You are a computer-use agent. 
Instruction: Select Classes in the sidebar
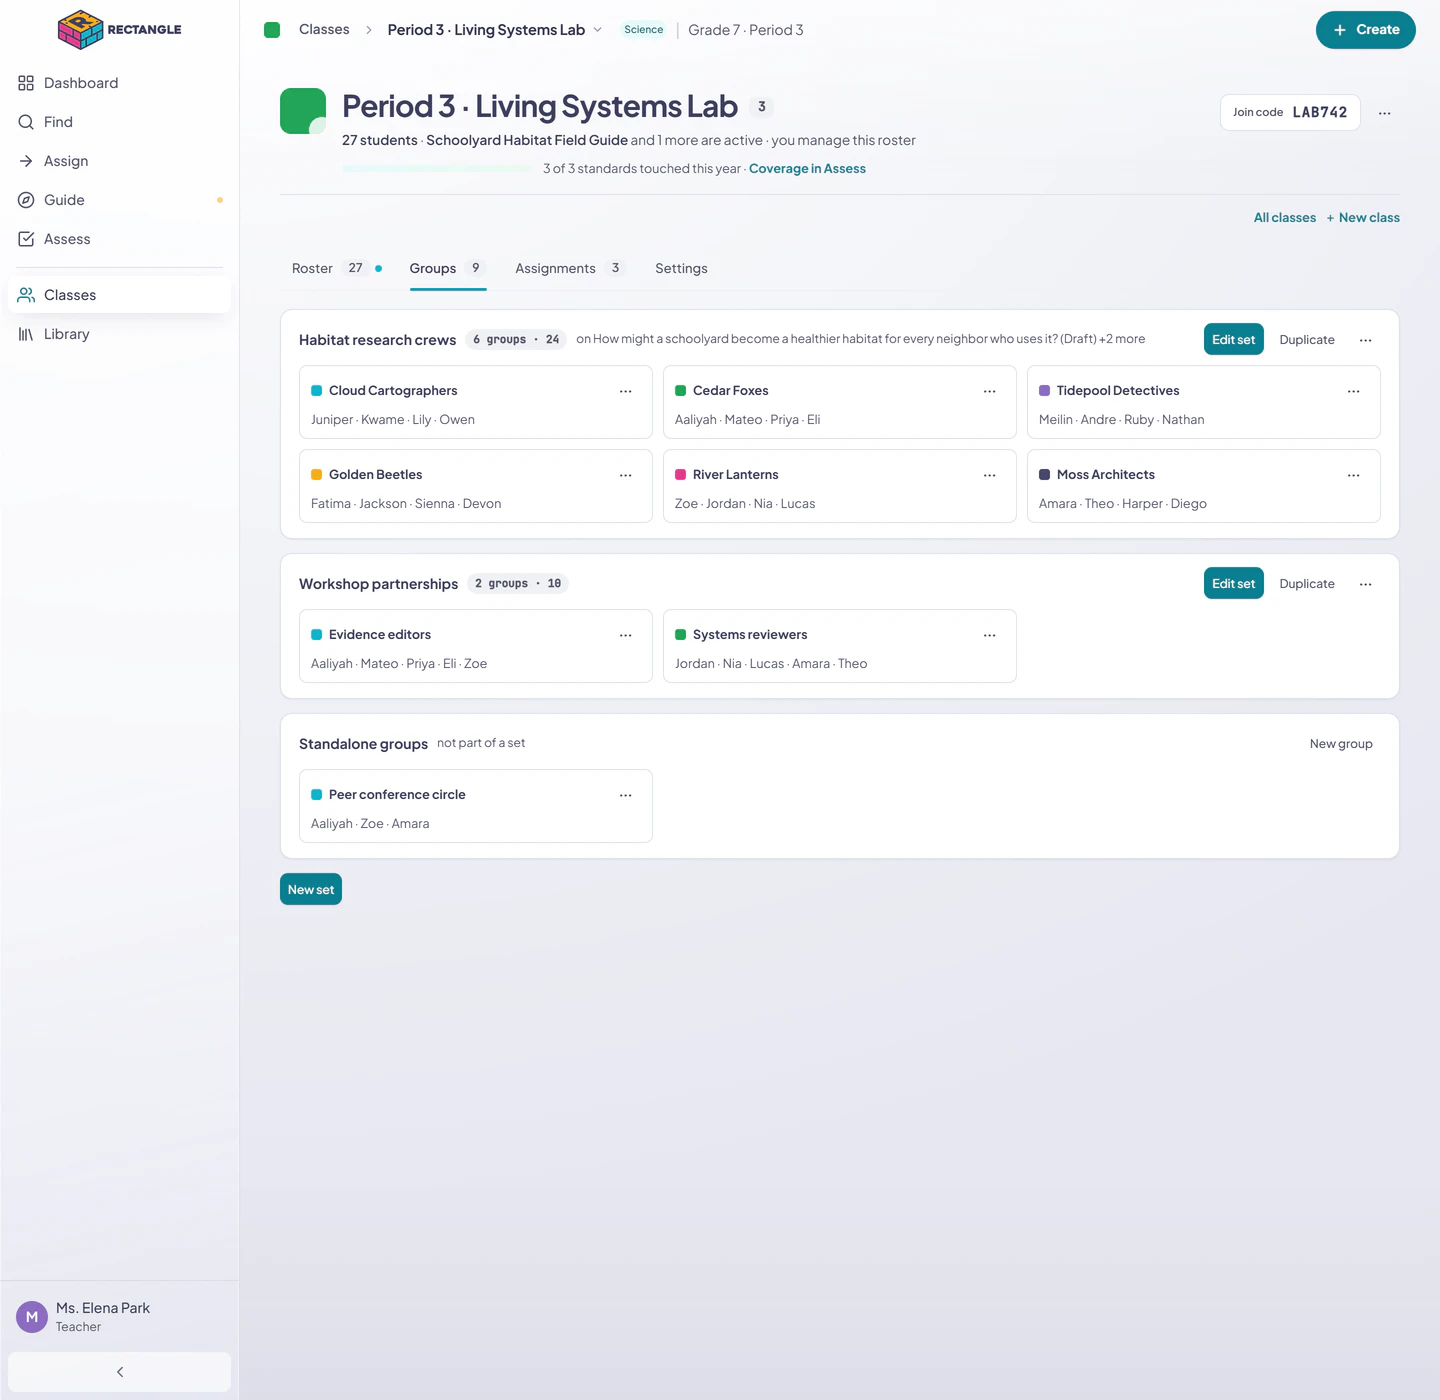coord(119,295)
